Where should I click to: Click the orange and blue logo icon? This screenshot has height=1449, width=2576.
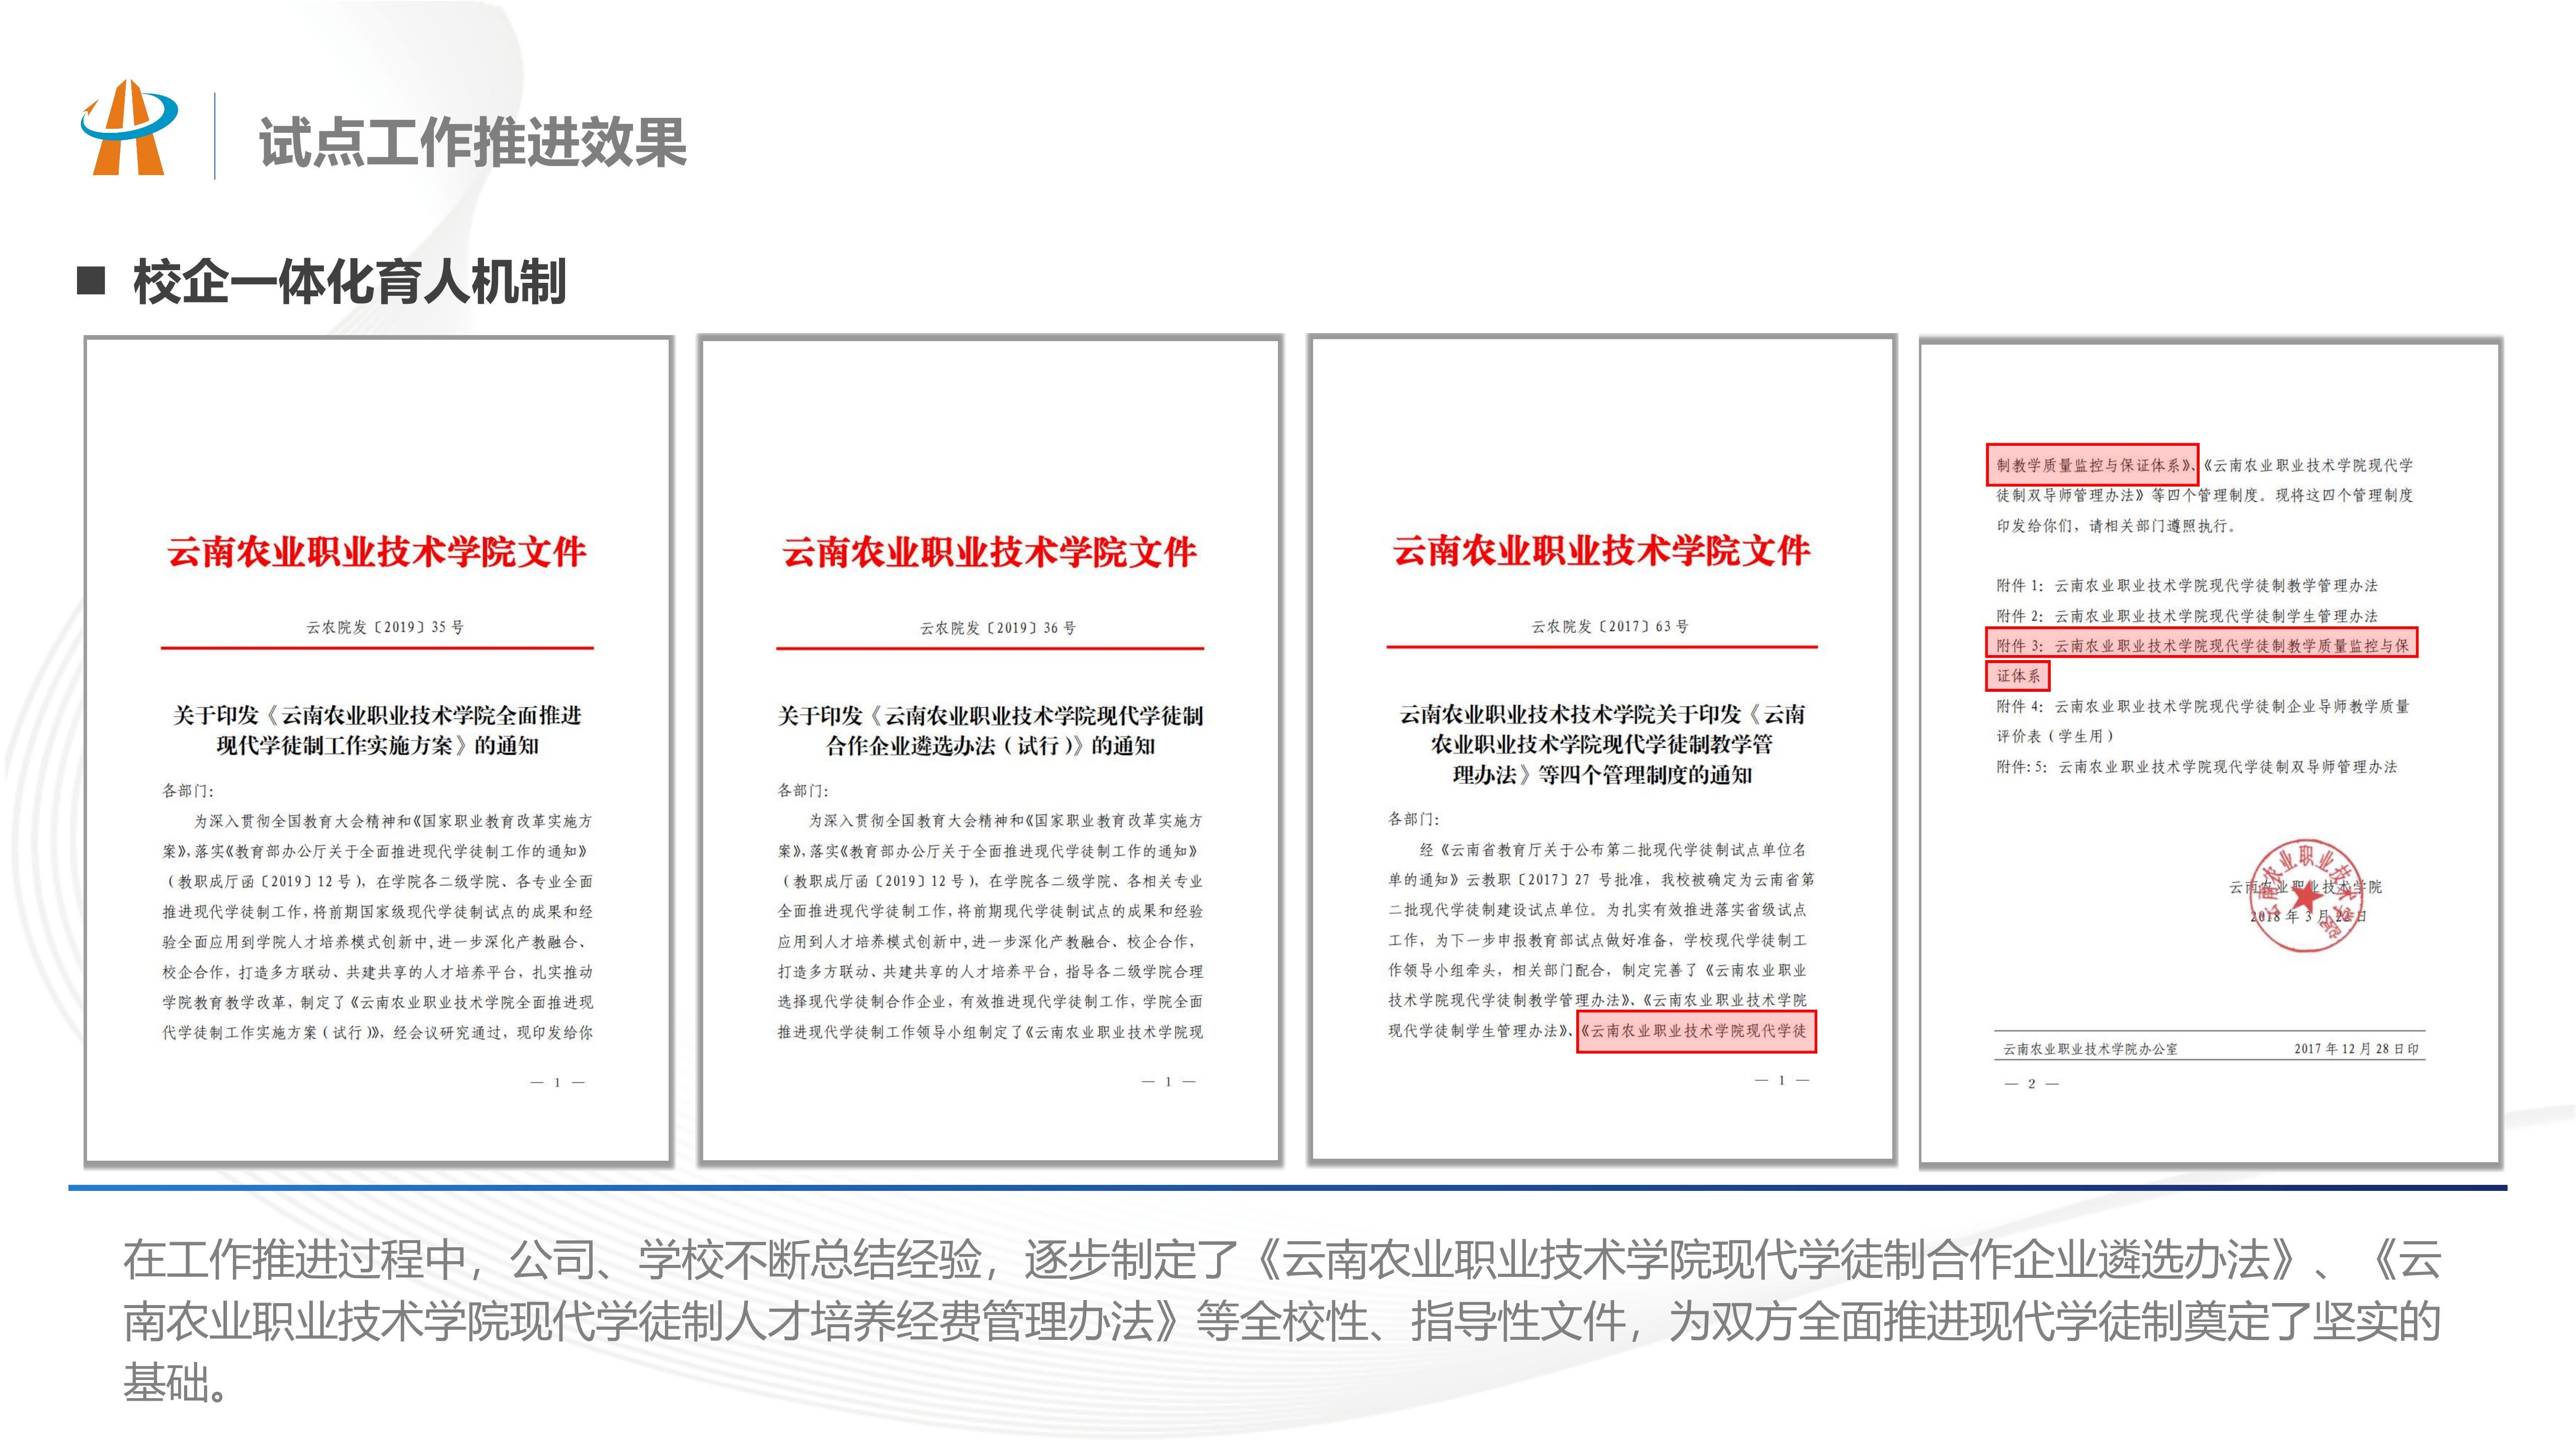(130, 128)
